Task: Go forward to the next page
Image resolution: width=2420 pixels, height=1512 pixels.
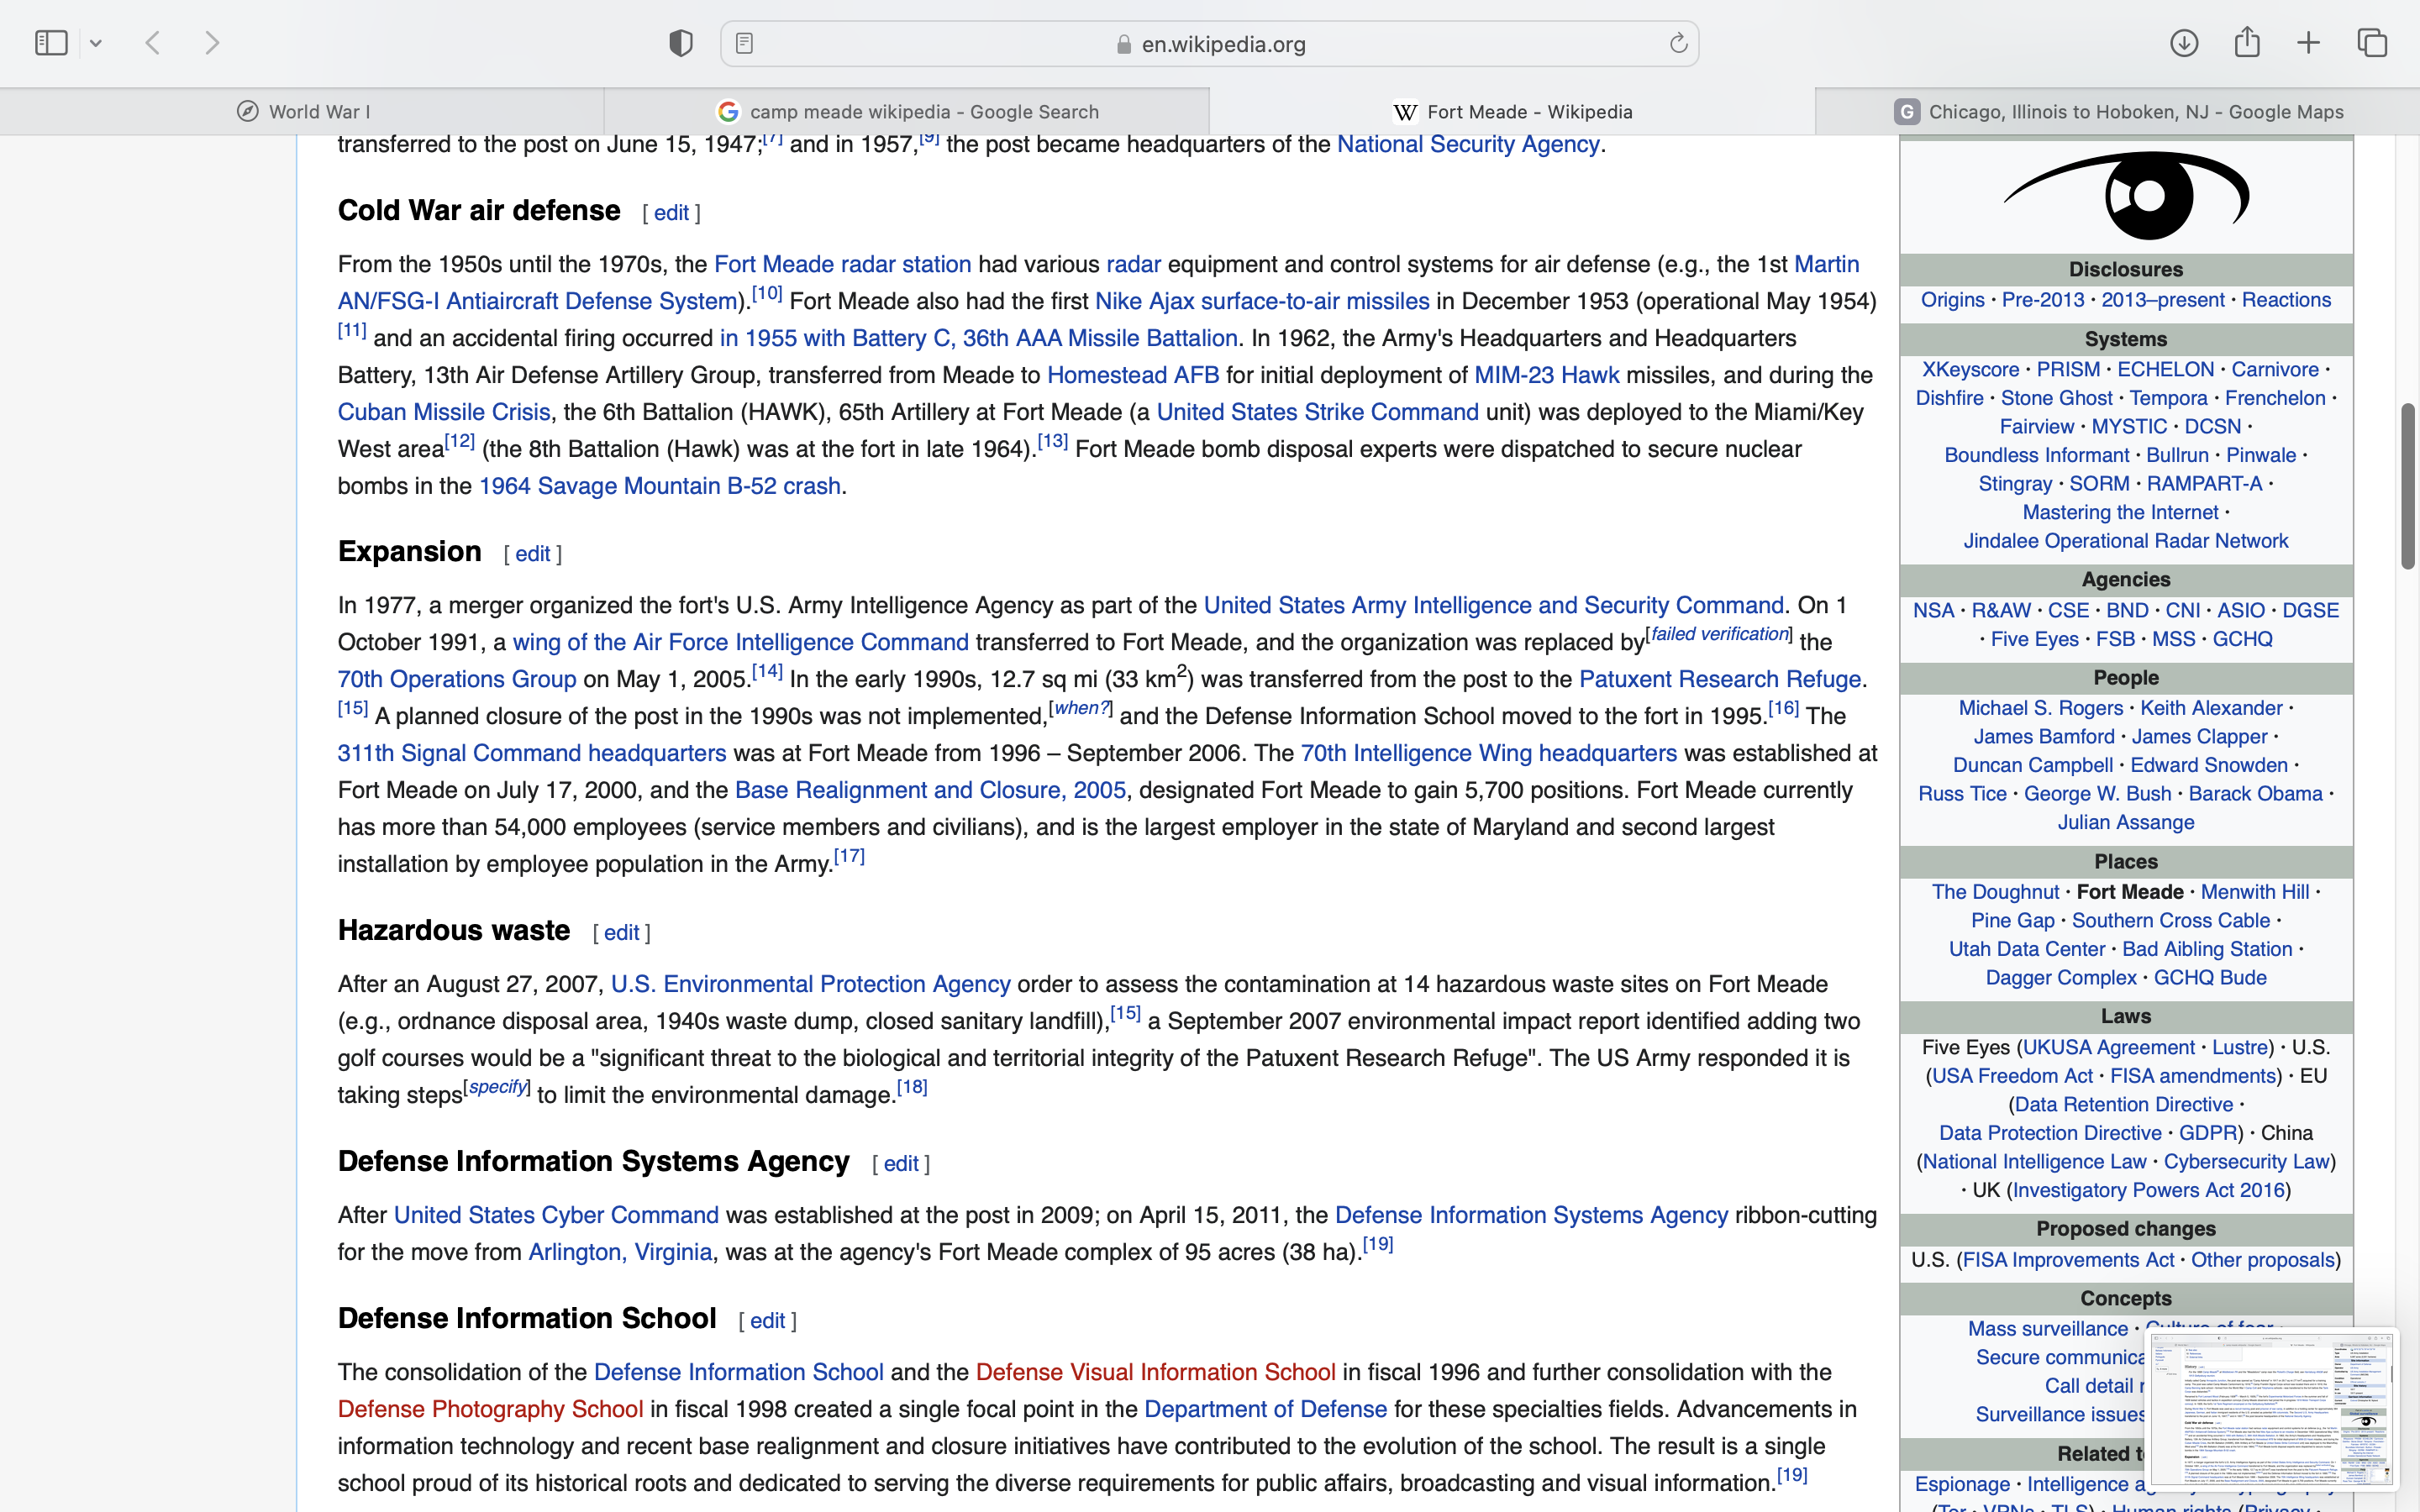Action: pyautogui.click(x=212, y=43)
